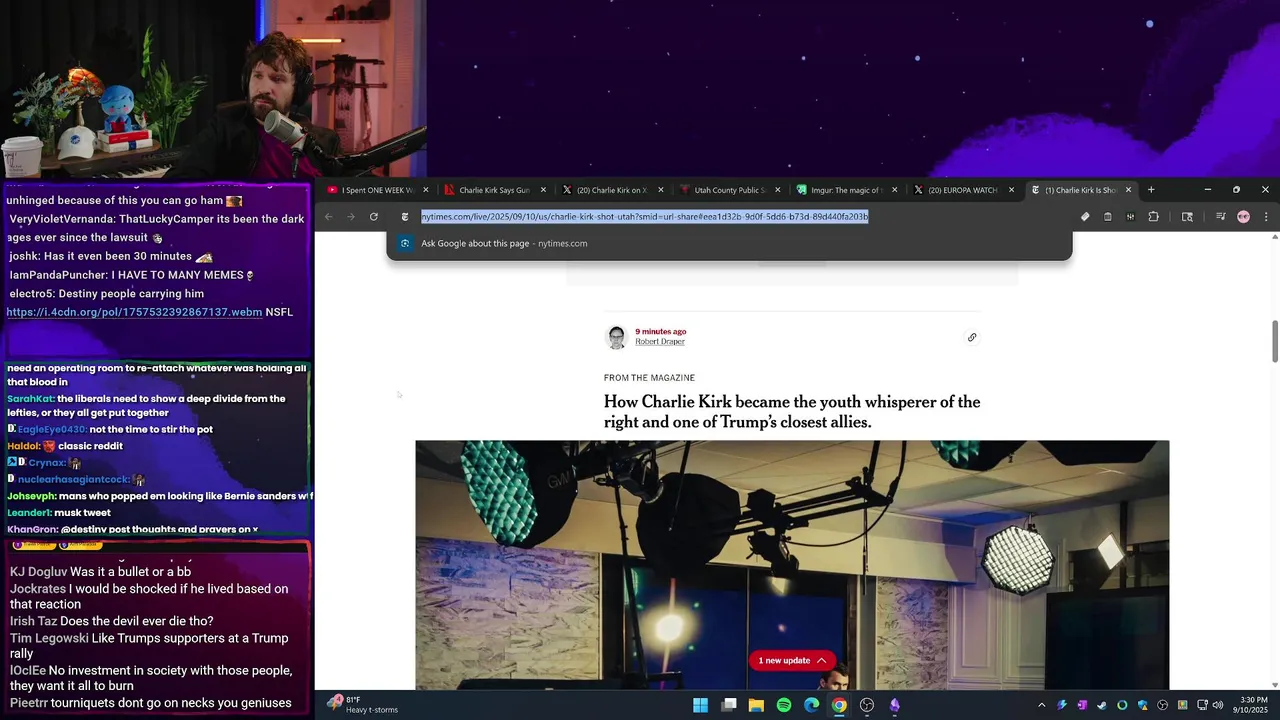Click '1 new update' button

(792, 661)
